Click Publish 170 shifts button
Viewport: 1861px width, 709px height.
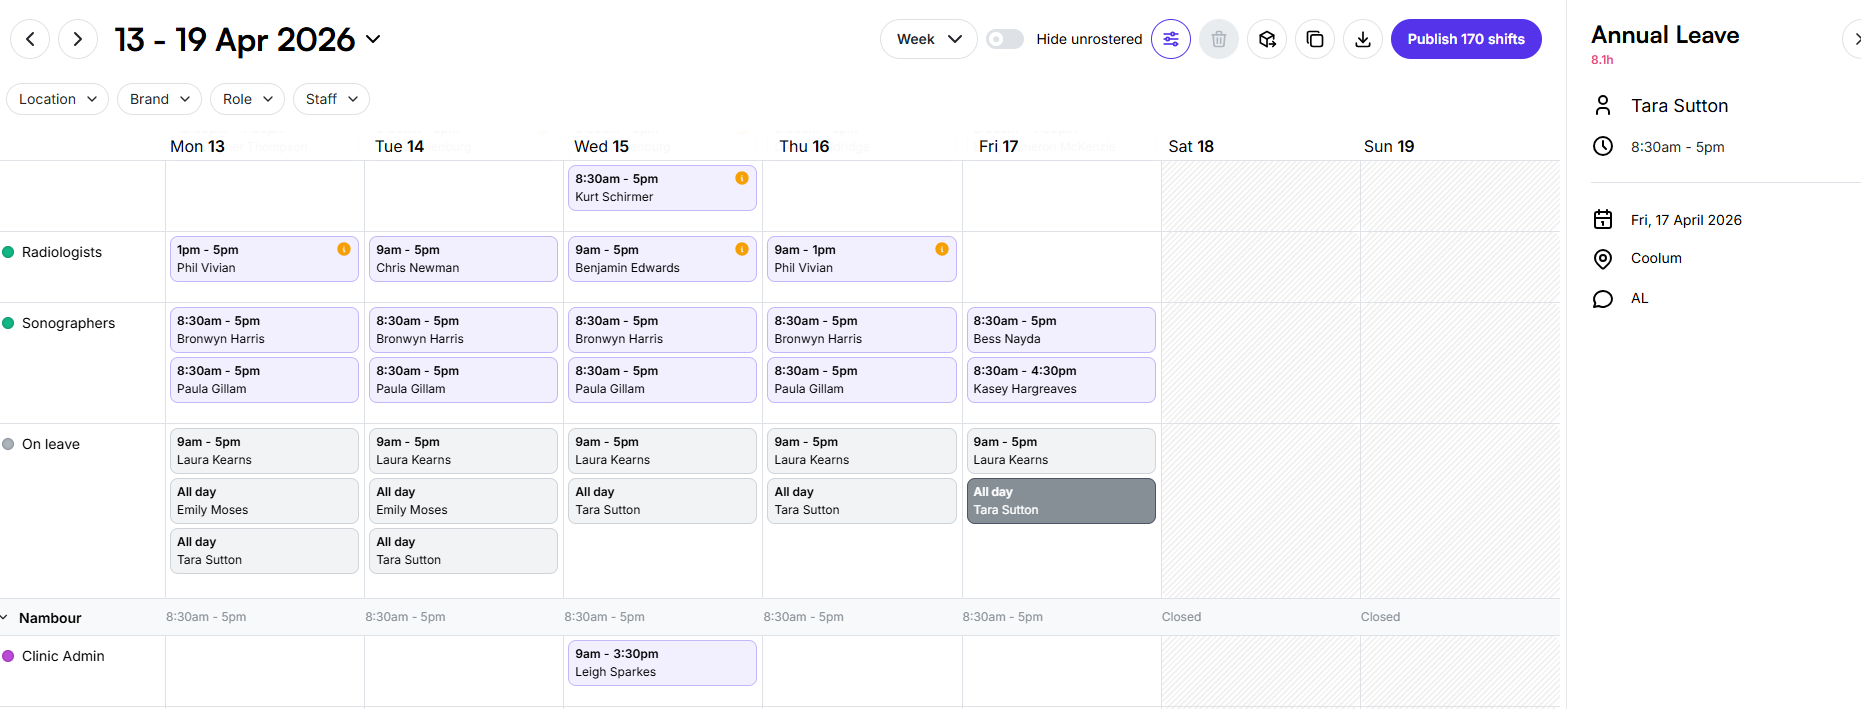(1466, 39)
